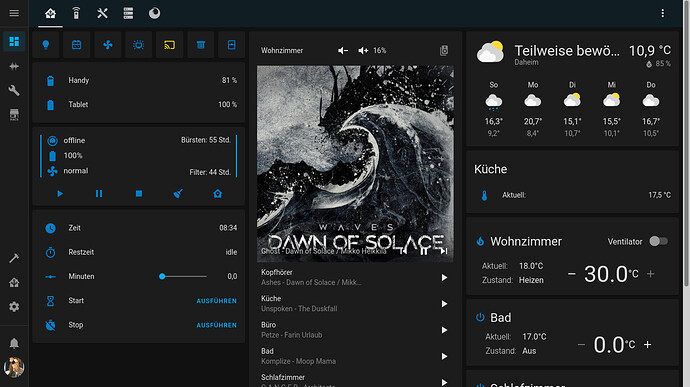Click the Bad thermostat power icon
690x387 pixels.
click(480, 317)
